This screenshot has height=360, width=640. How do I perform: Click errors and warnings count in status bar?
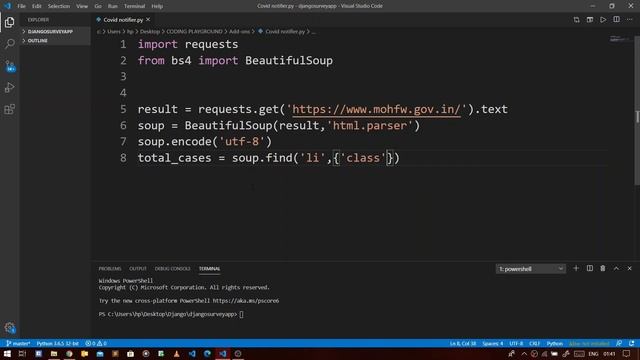[x=96, y=343]
